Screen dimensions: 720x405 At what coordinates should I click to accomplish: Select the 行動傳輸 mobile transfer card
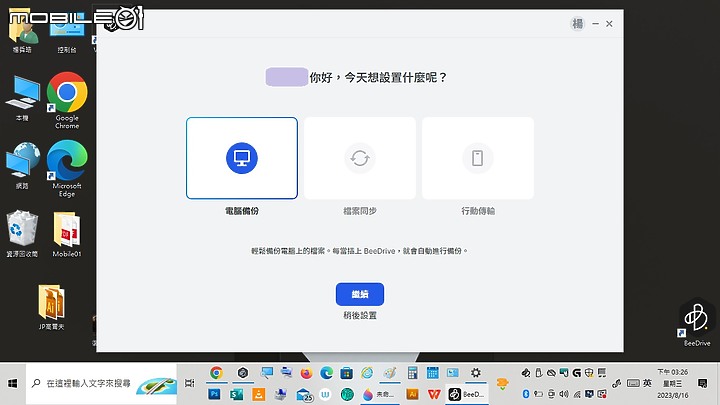pos(478,158)
